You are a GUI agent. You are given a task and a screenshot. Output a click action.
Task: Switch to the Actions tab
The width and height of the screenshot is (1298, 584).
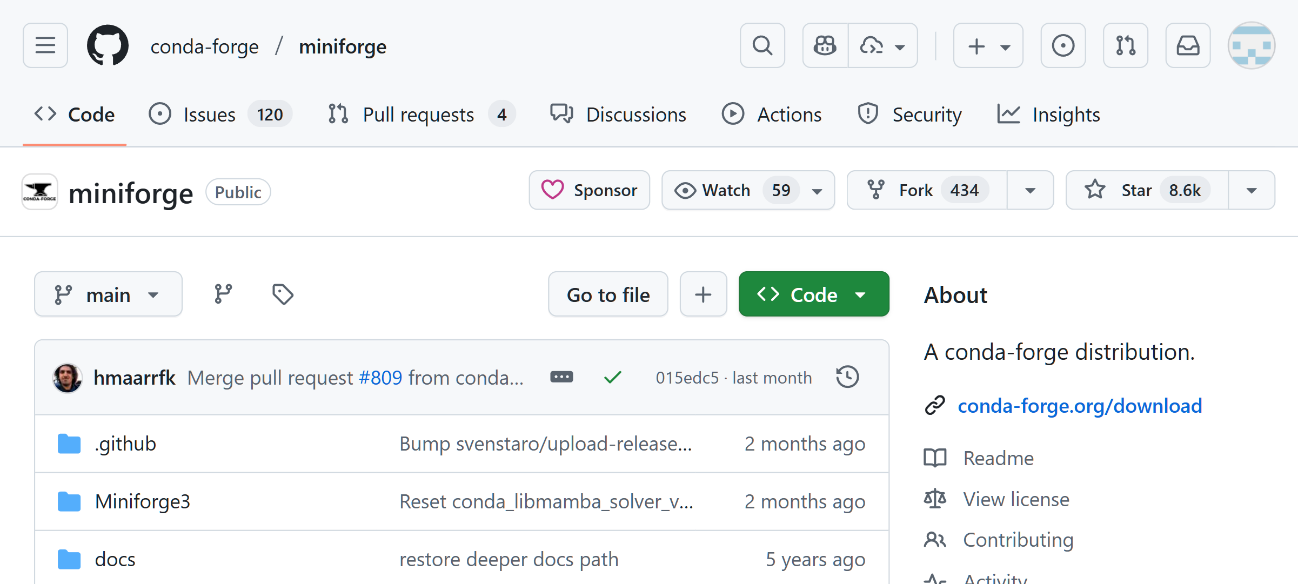tap(772, 114)
